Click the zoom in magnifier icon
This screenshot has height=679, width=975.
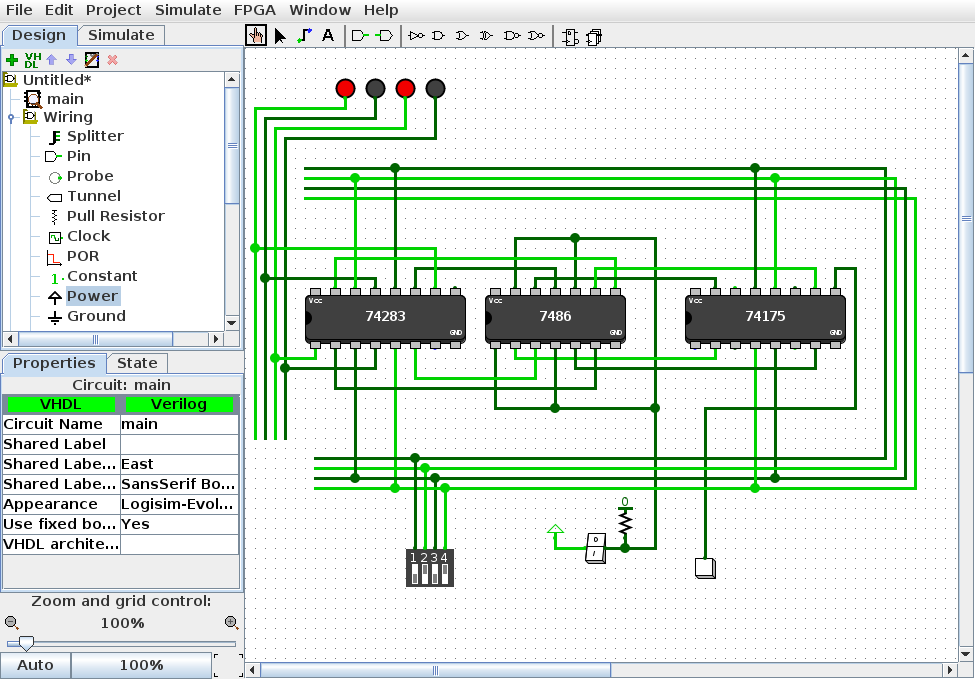point(231,623)
